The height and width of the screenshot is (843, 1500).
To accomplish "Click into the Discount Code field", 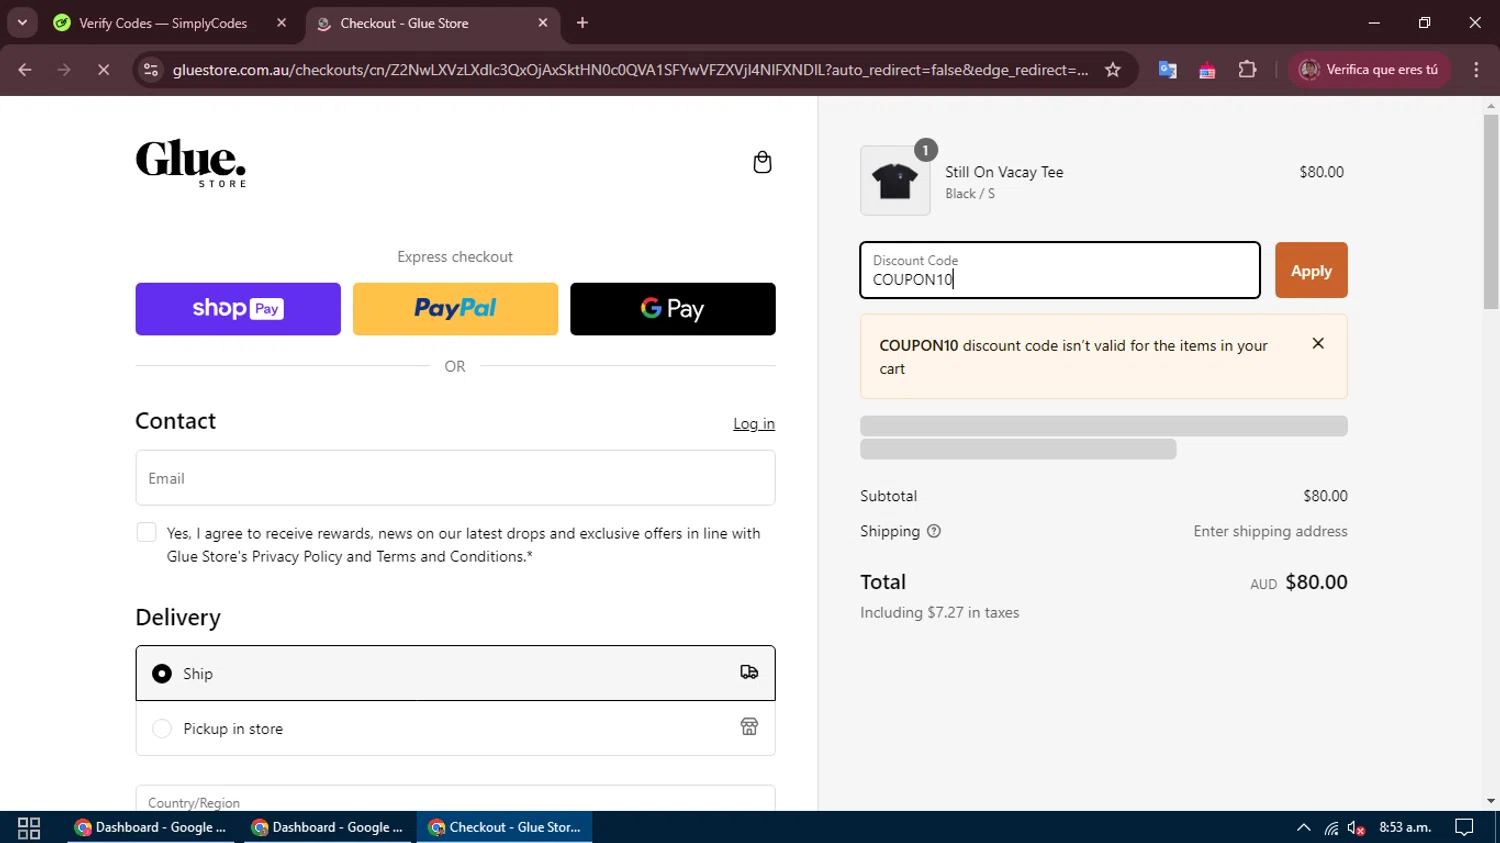I will (1060, 270).
